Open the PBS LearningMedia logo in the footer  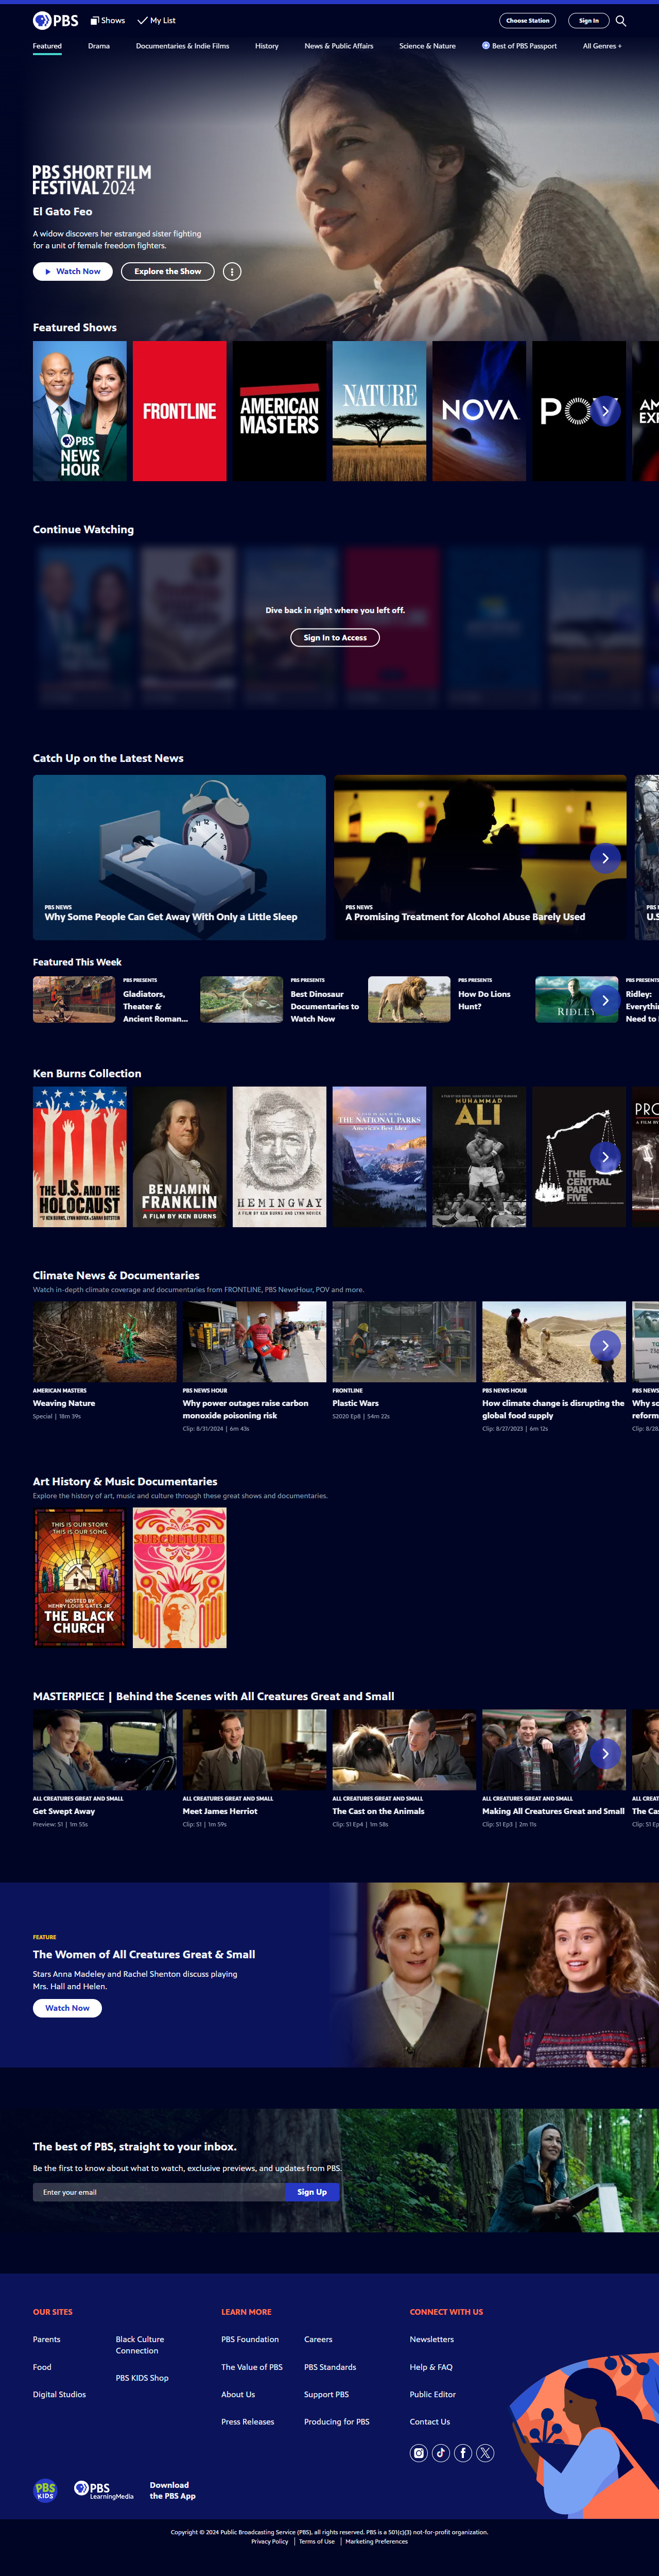click(104, 2490)
